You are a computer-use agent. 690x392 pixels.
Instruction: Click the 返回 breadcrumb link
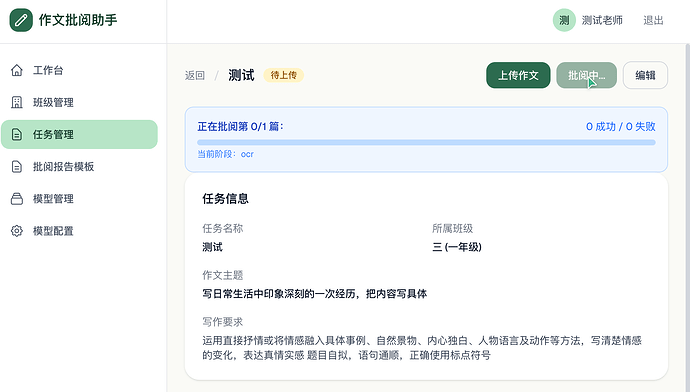point(195,76)
